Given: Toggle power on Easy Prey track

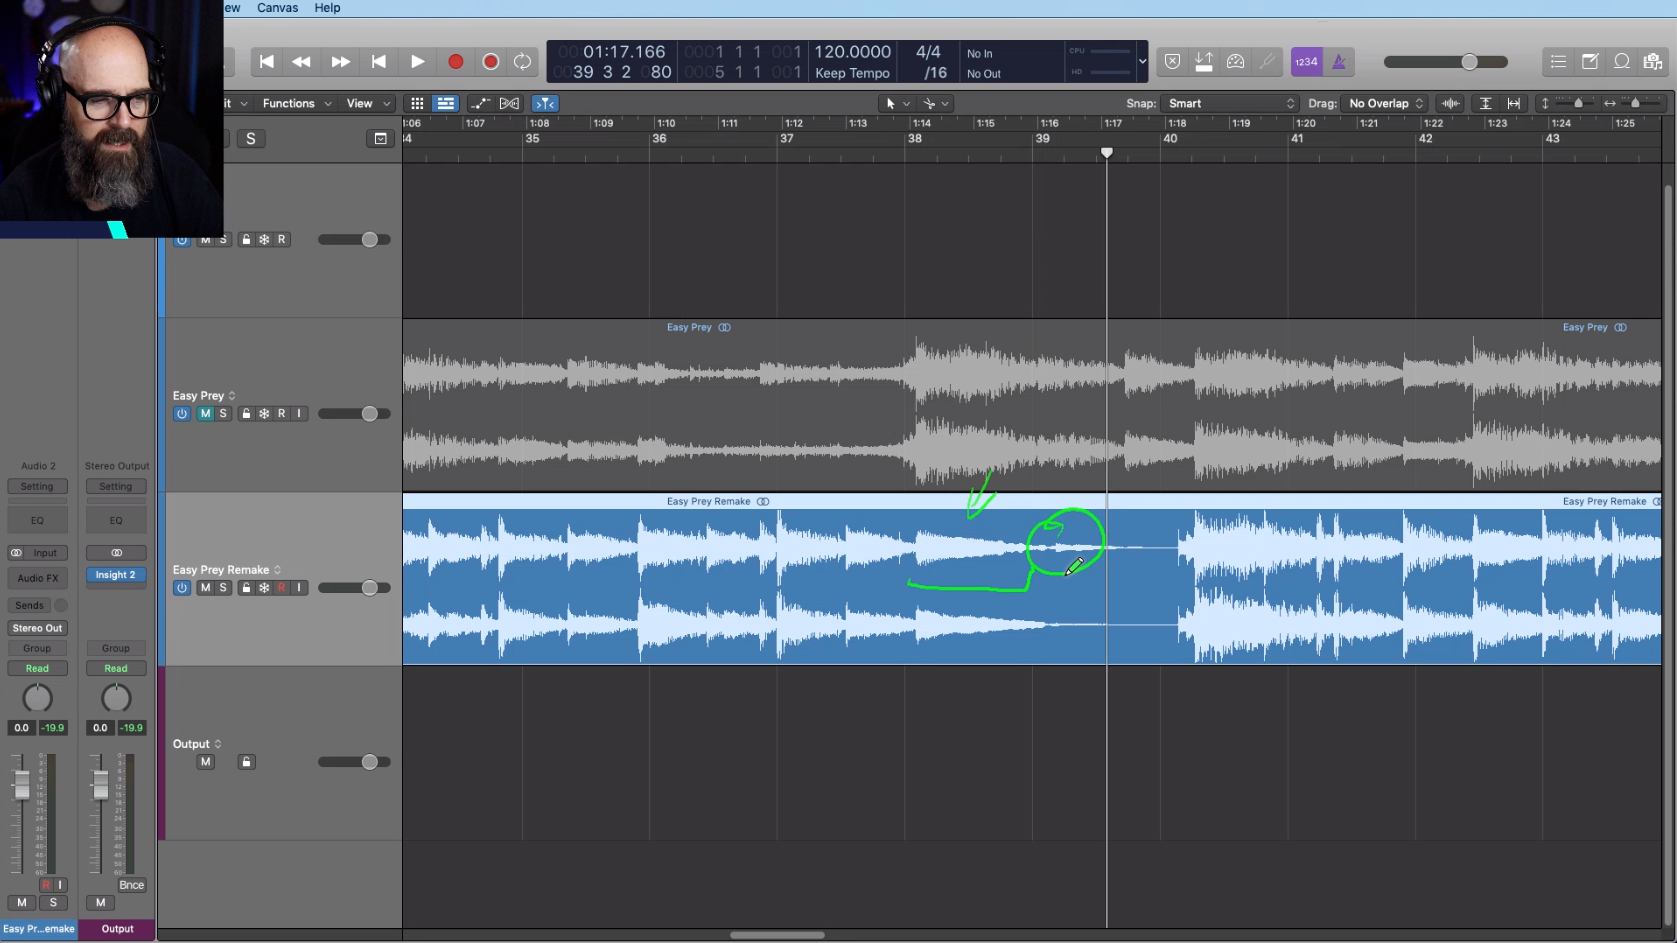Looking at the screenshot, I should coord(182,414).
